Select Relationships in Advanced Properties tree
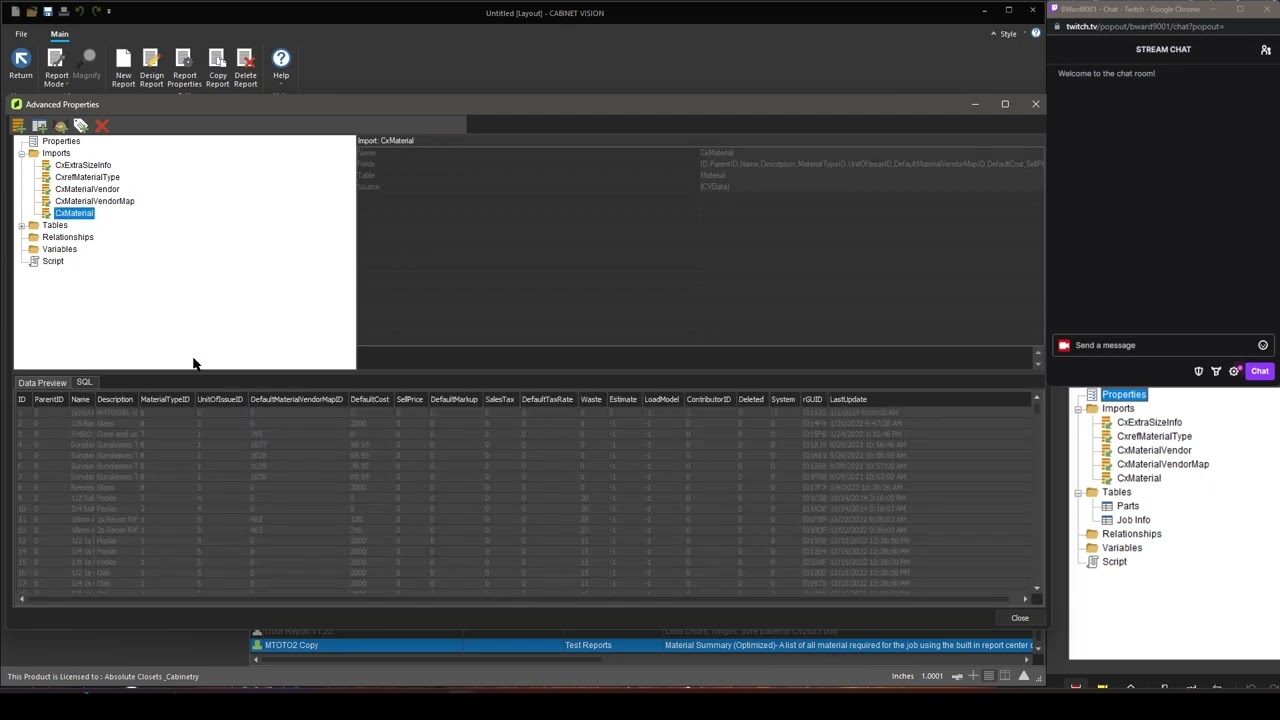The width and height of the screenshot is (1280, 720). (67, 237)
